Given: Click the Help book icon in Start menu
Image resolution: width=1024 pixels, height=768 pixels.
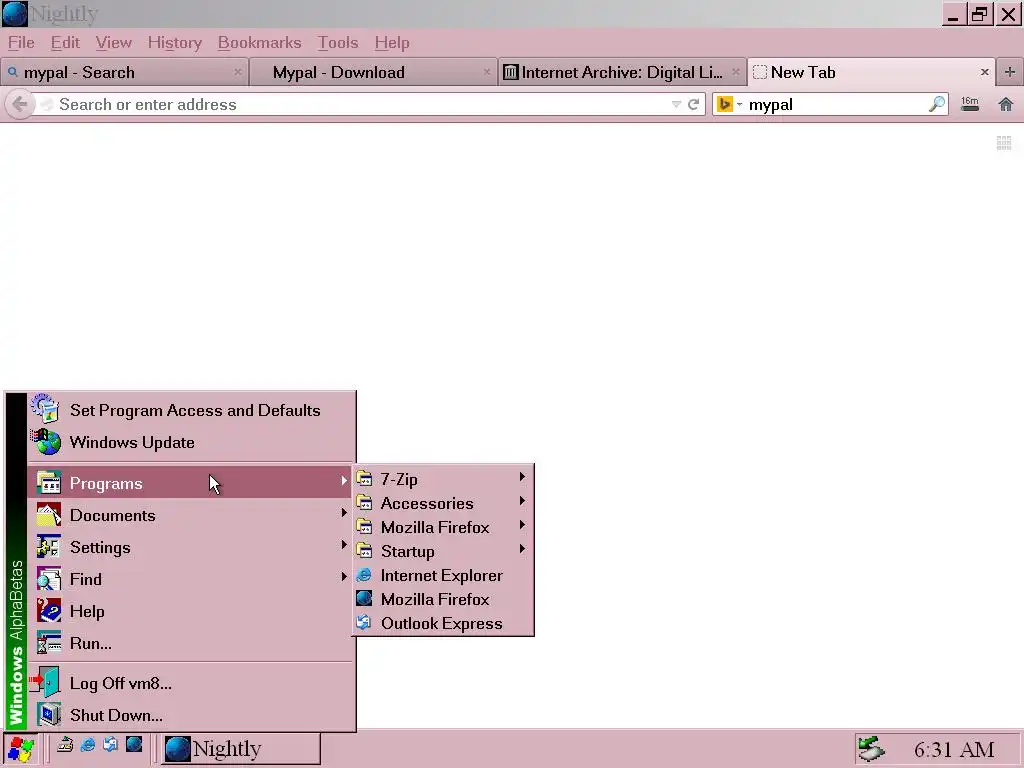Looking at the screenshot, I should (x=49, y=611).
